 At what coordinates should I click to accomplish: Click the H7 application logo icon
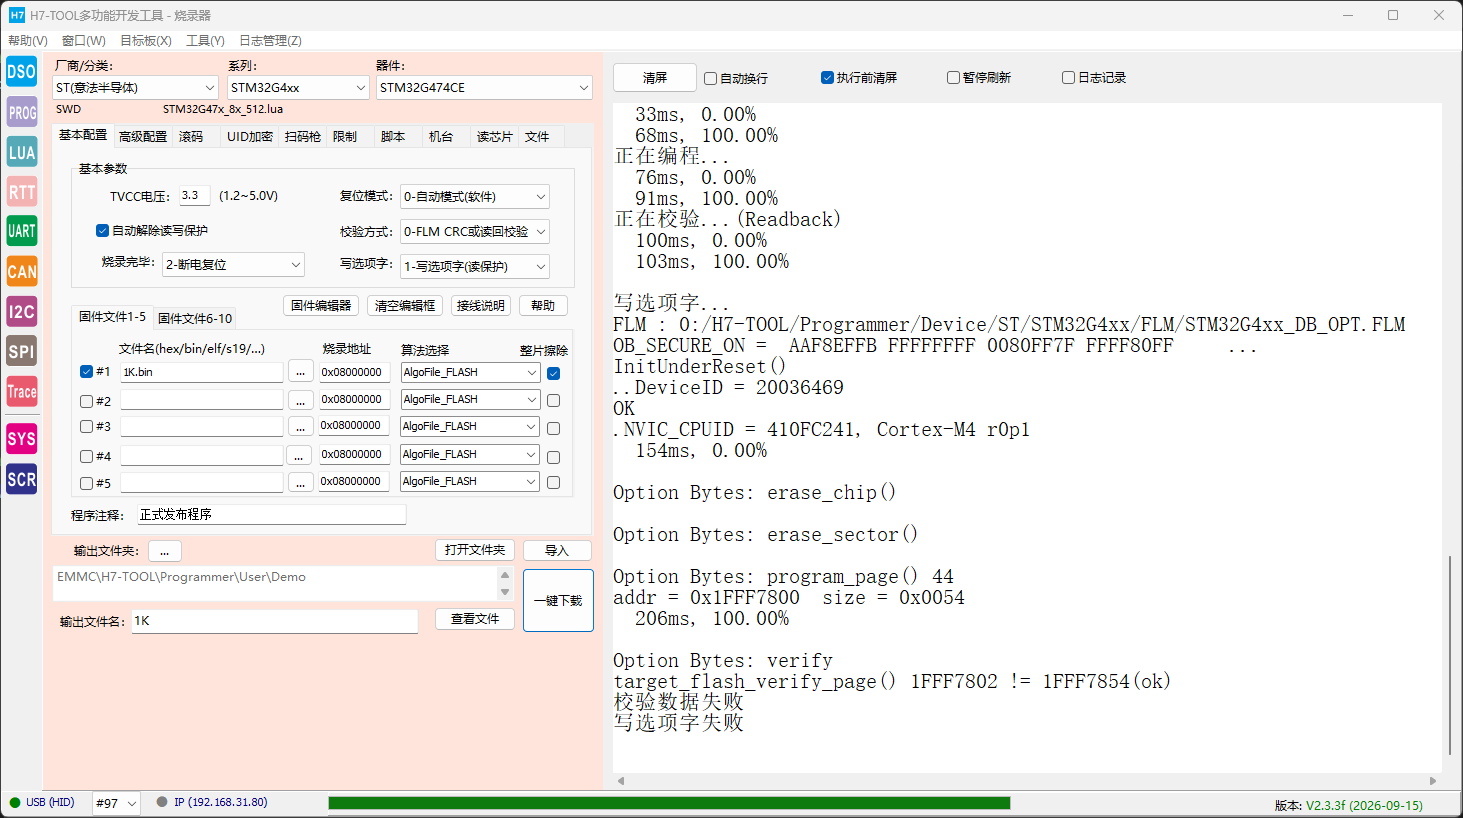(17, 15)
